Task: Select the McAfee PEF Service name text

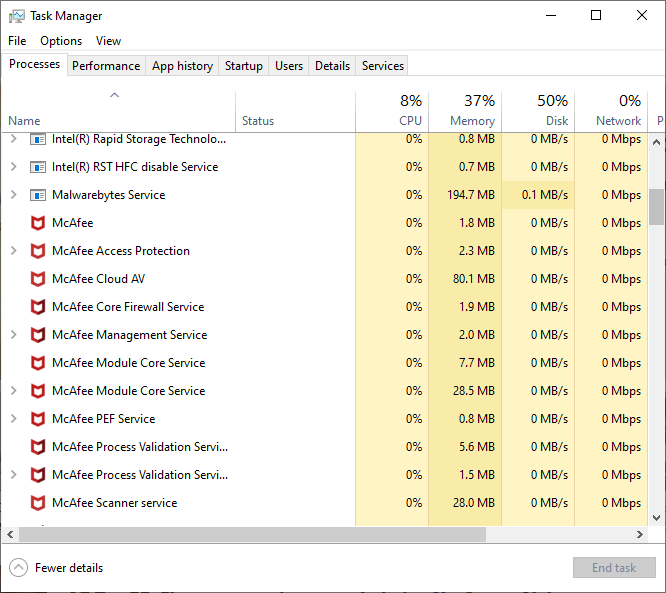Action: point(104,419)
